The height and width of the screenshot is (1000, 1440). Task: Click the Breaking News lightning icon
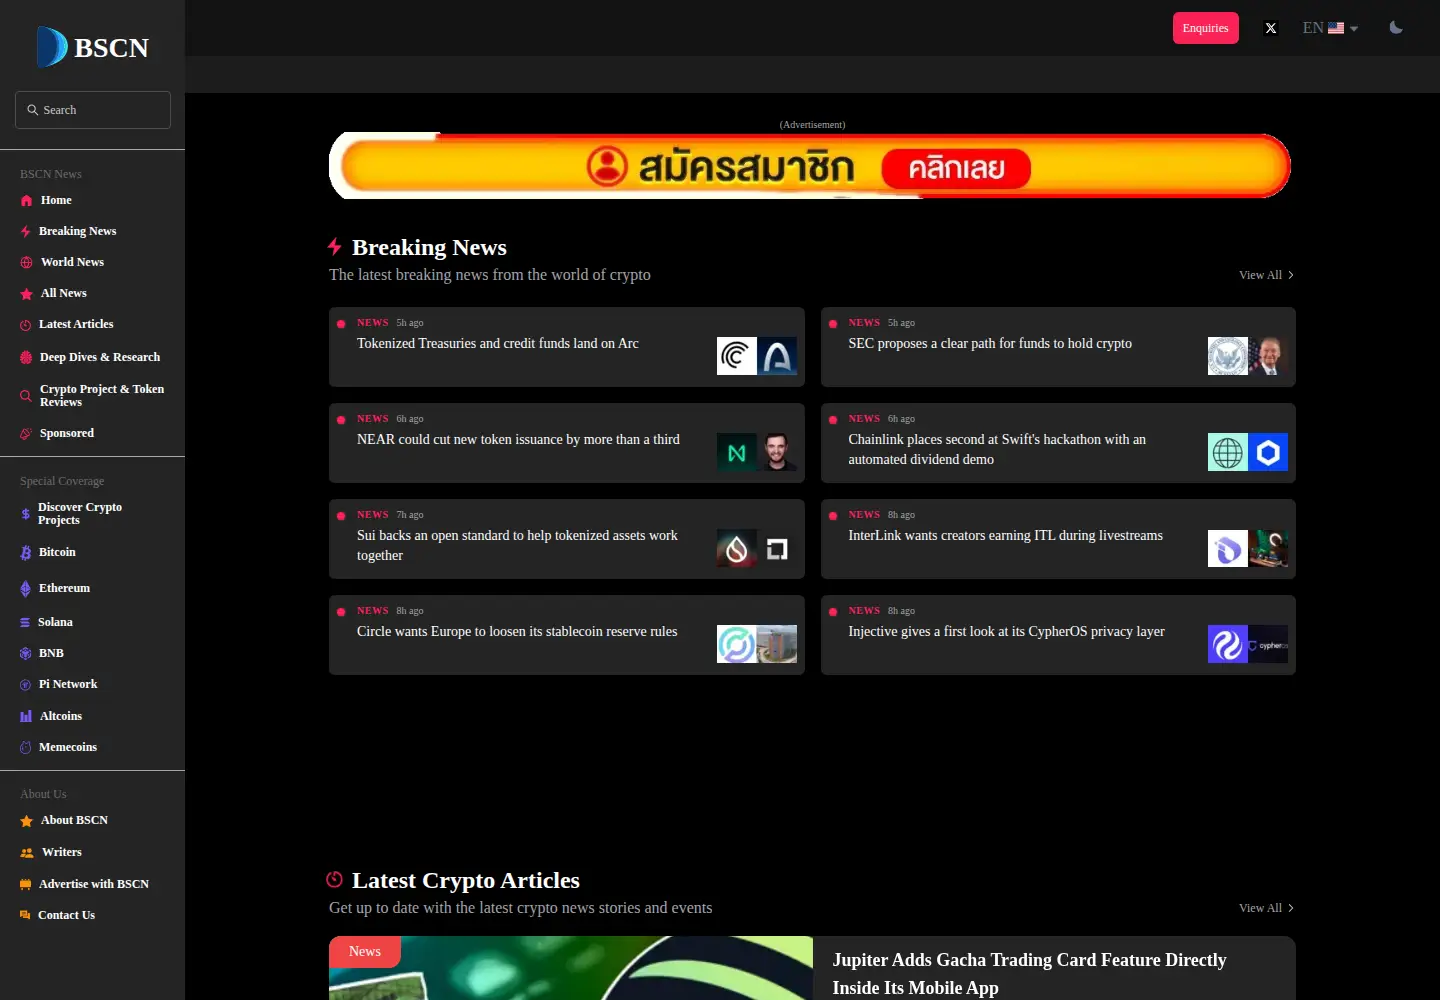(26, 232)
